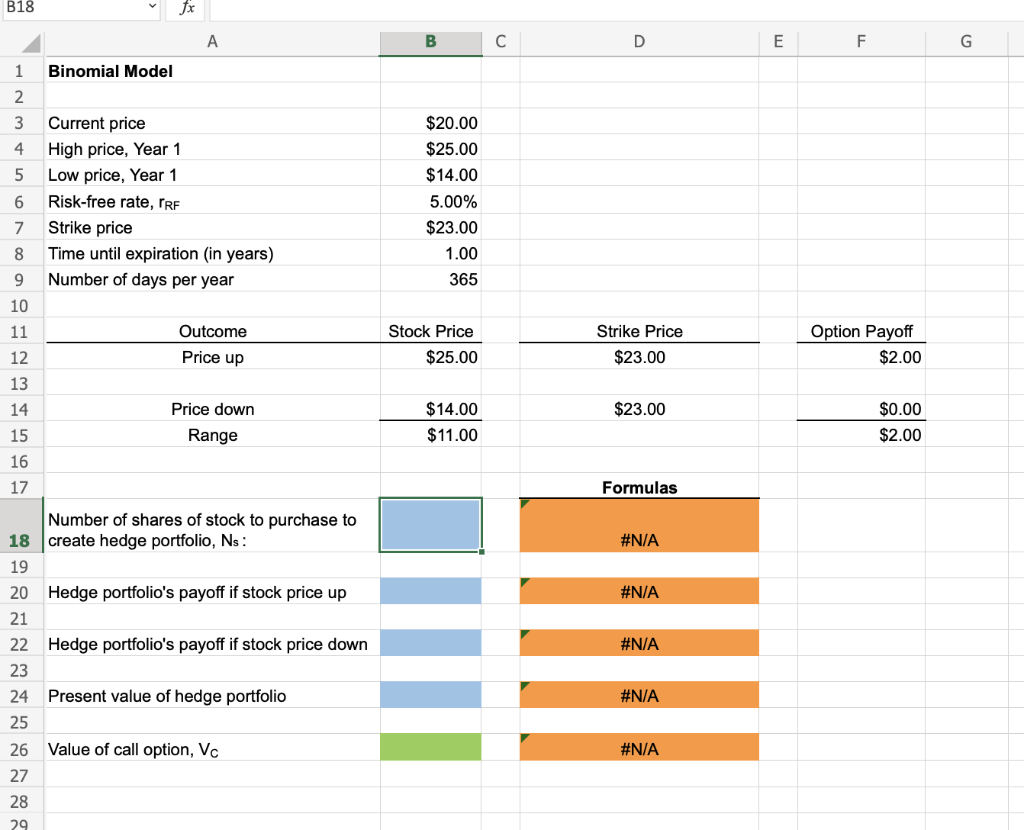This screenshot has width=1024, height=830.
Task: Select the $2.00 option payoff in row 12
Action: [x=861, y=357]
